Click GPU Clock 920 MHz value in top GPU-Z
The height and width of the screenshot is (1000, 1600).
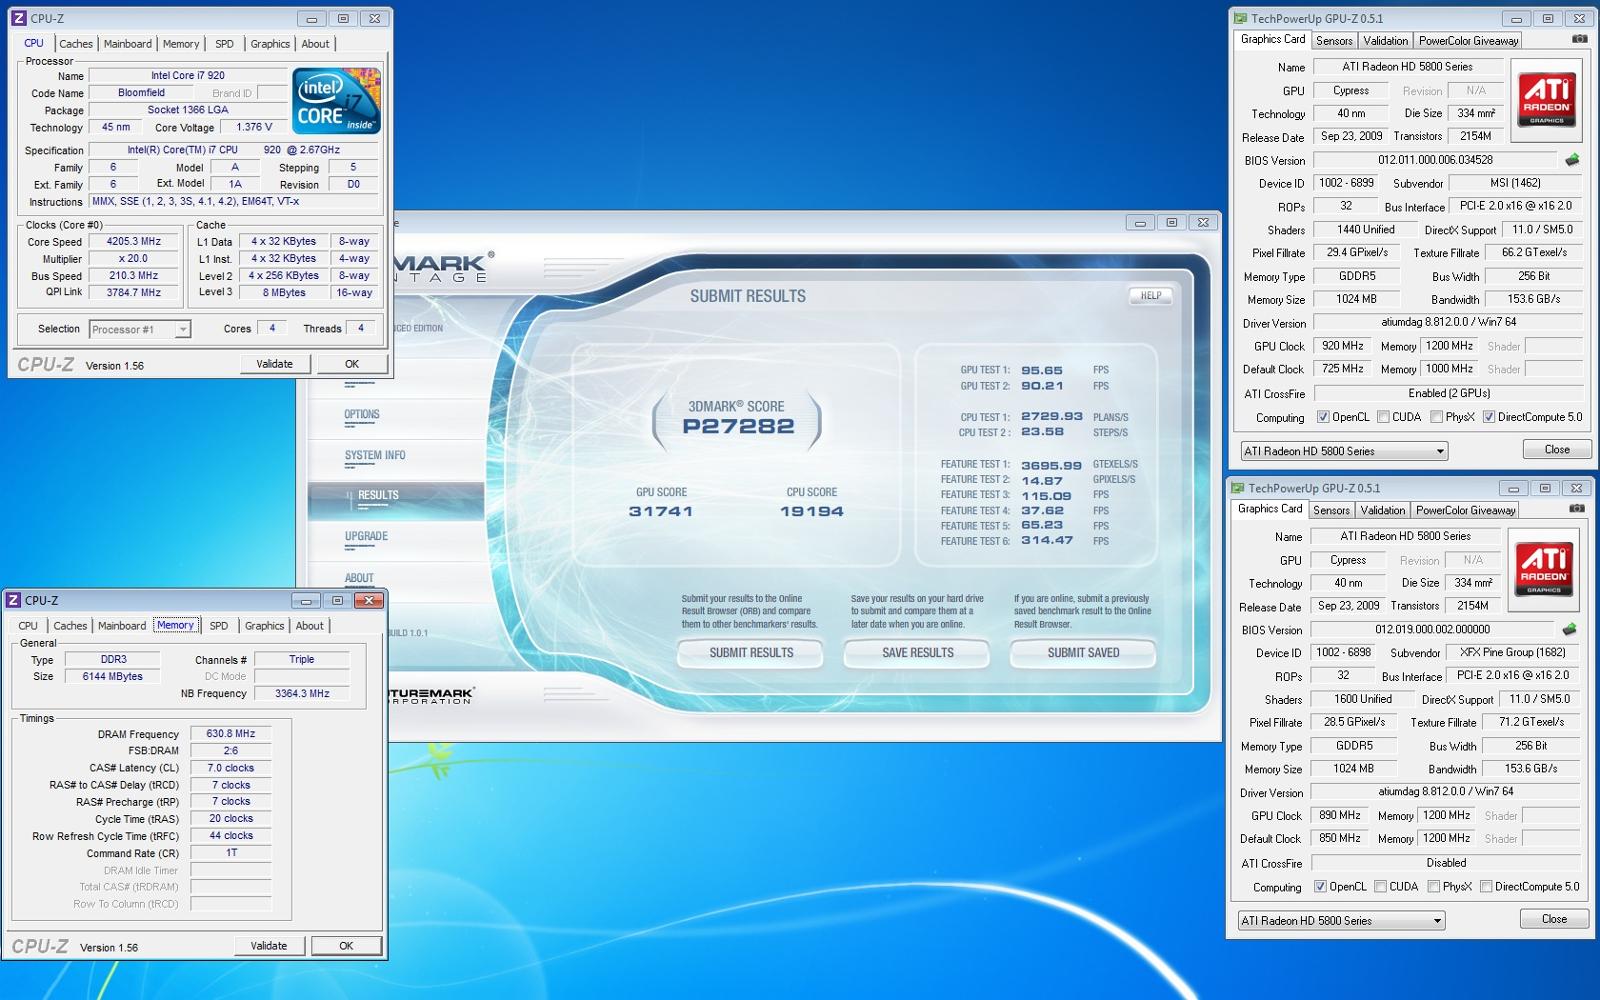tap(1342, 346)
